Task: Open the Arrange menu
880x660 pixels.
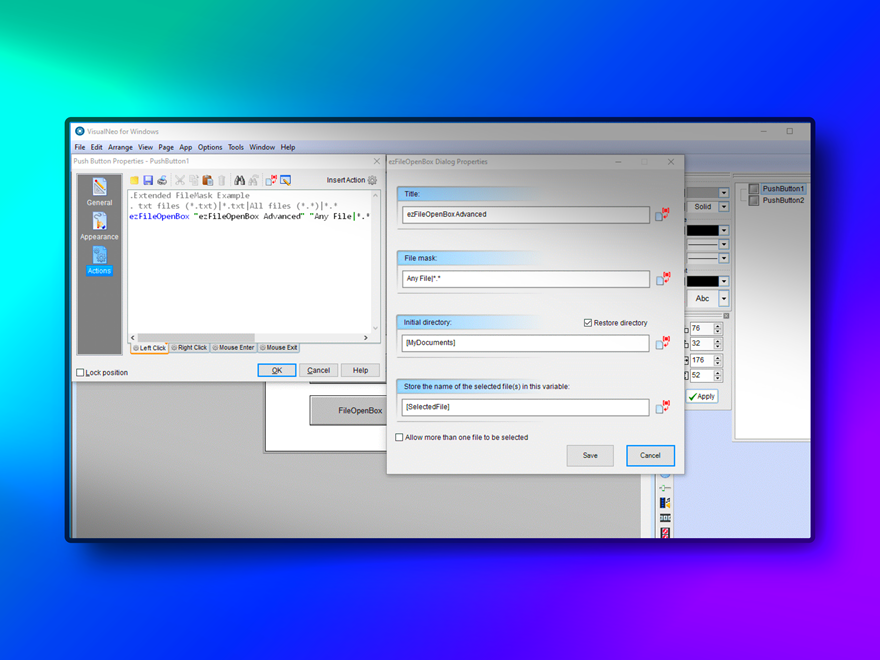Action: pos(120,147)
